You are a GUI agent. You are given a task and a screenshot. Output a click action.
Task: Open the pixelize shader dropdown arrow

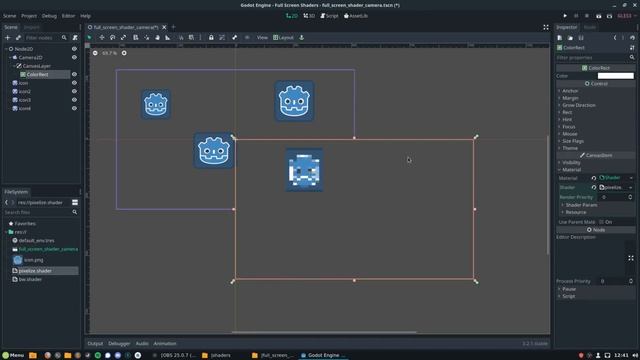631,187
